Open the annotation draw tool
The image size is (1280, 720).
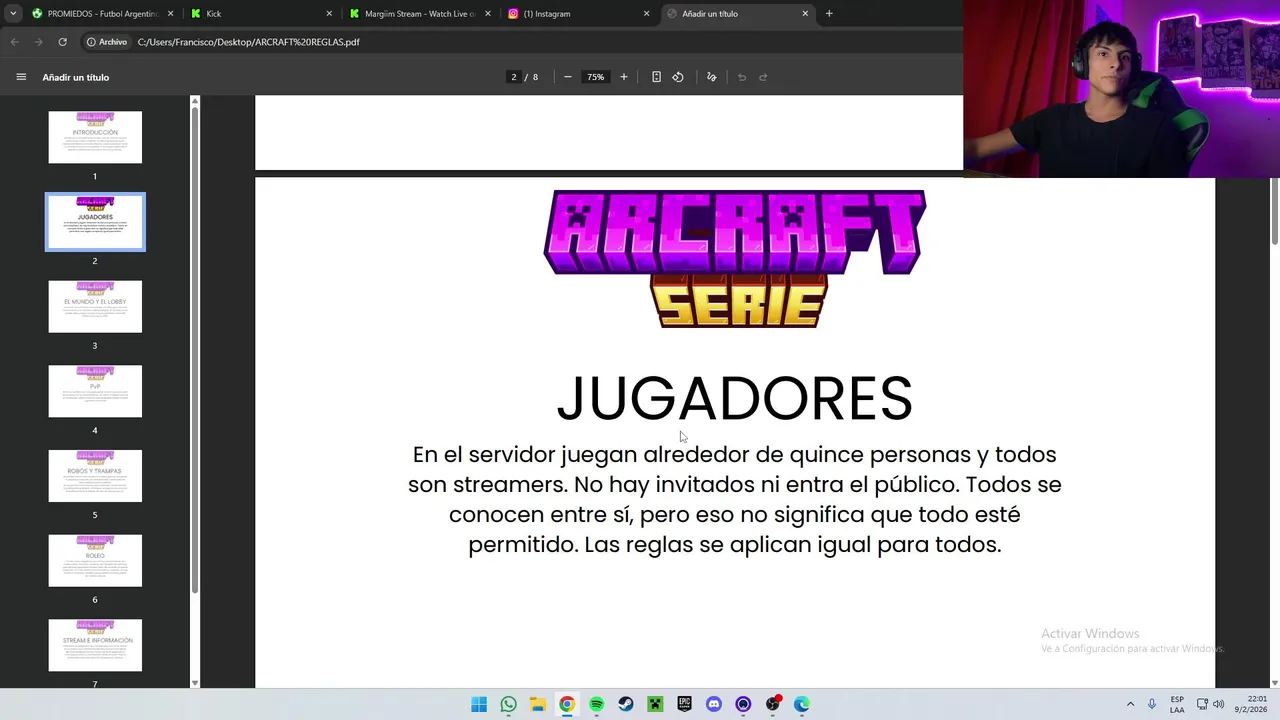712,77
